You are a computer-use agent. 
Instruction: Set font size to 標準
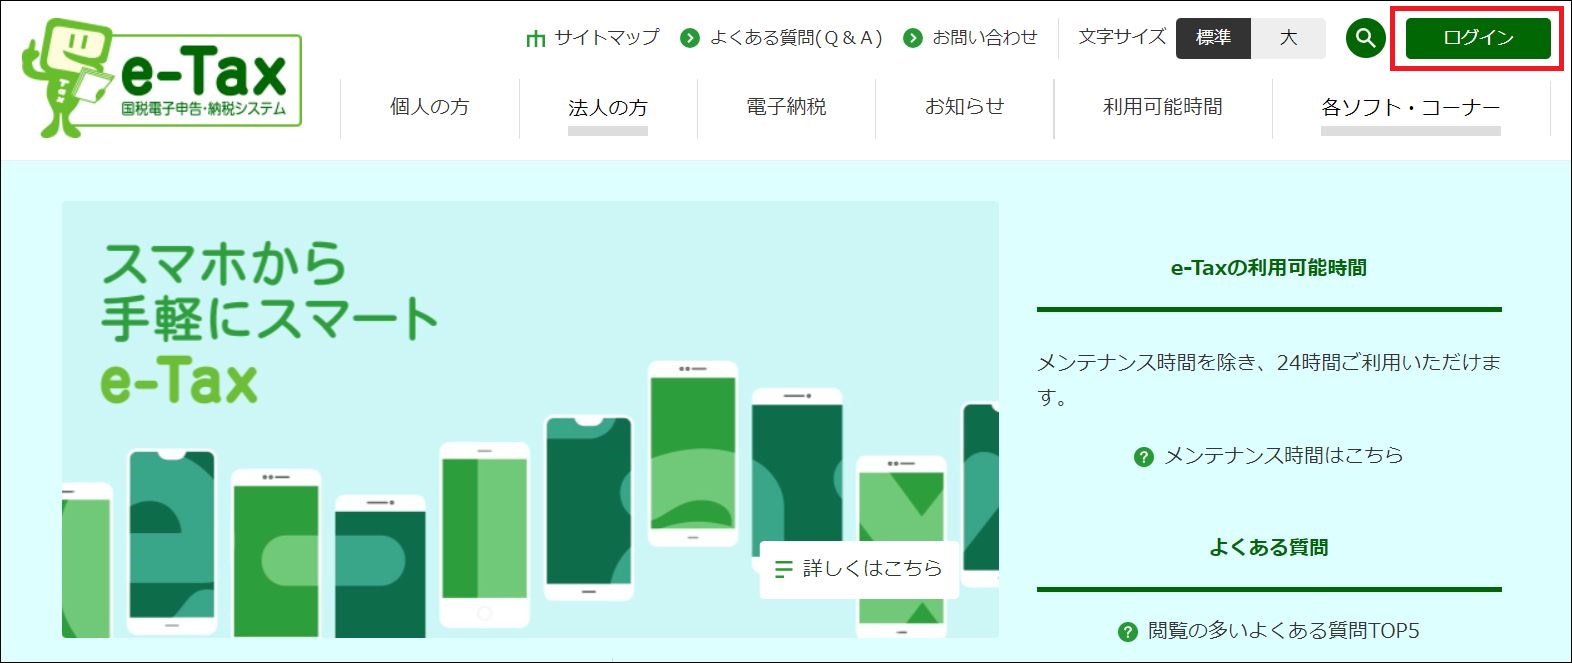pyautogui.click(x=1213, y=38)
